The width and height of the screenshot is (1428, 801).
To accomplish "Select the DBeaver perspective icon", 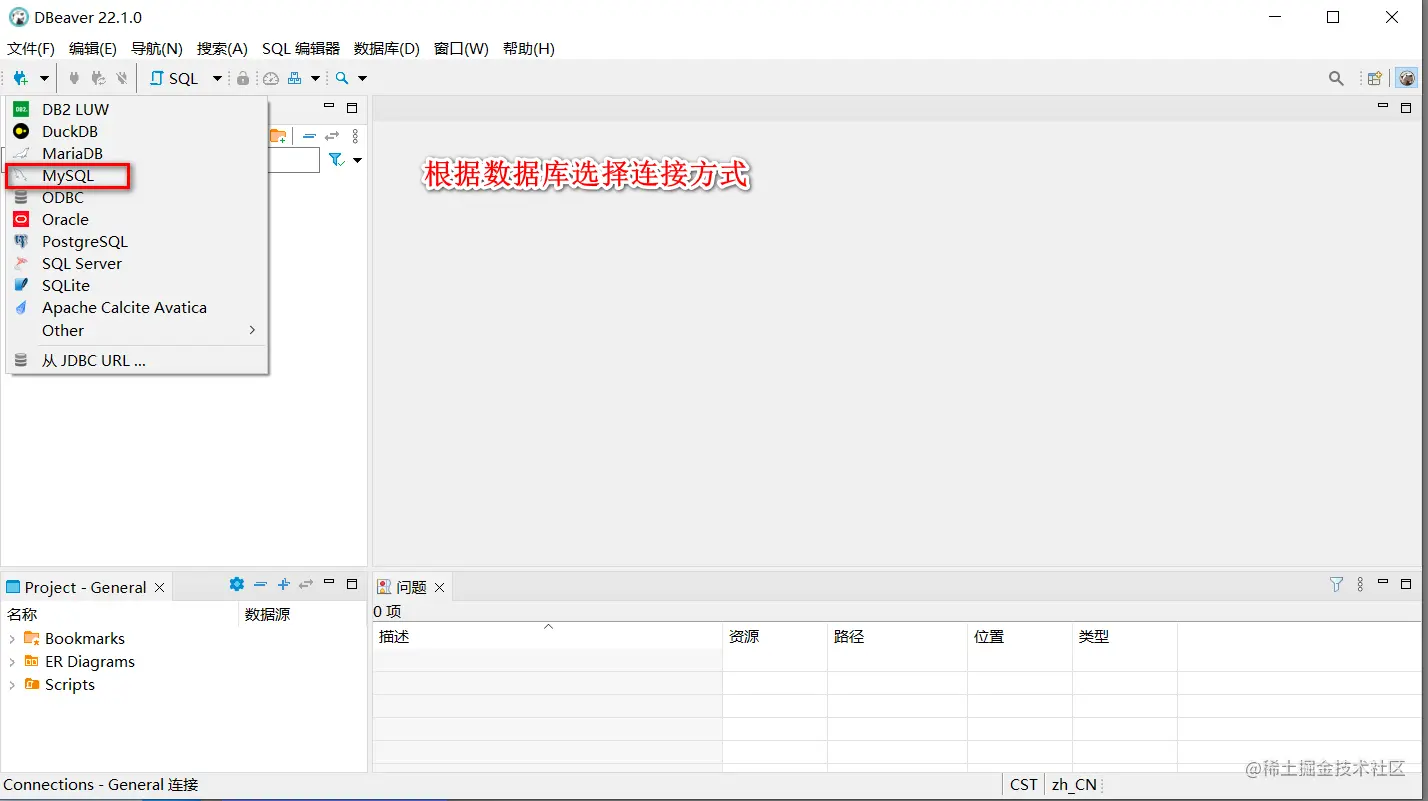I will [1407, 78].
